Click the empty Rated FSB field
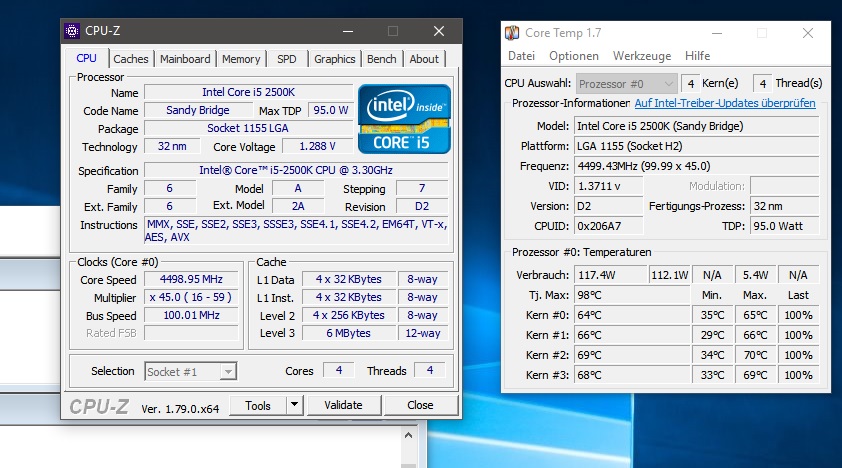Screen dimensions: 842x468 coord(191,333)
